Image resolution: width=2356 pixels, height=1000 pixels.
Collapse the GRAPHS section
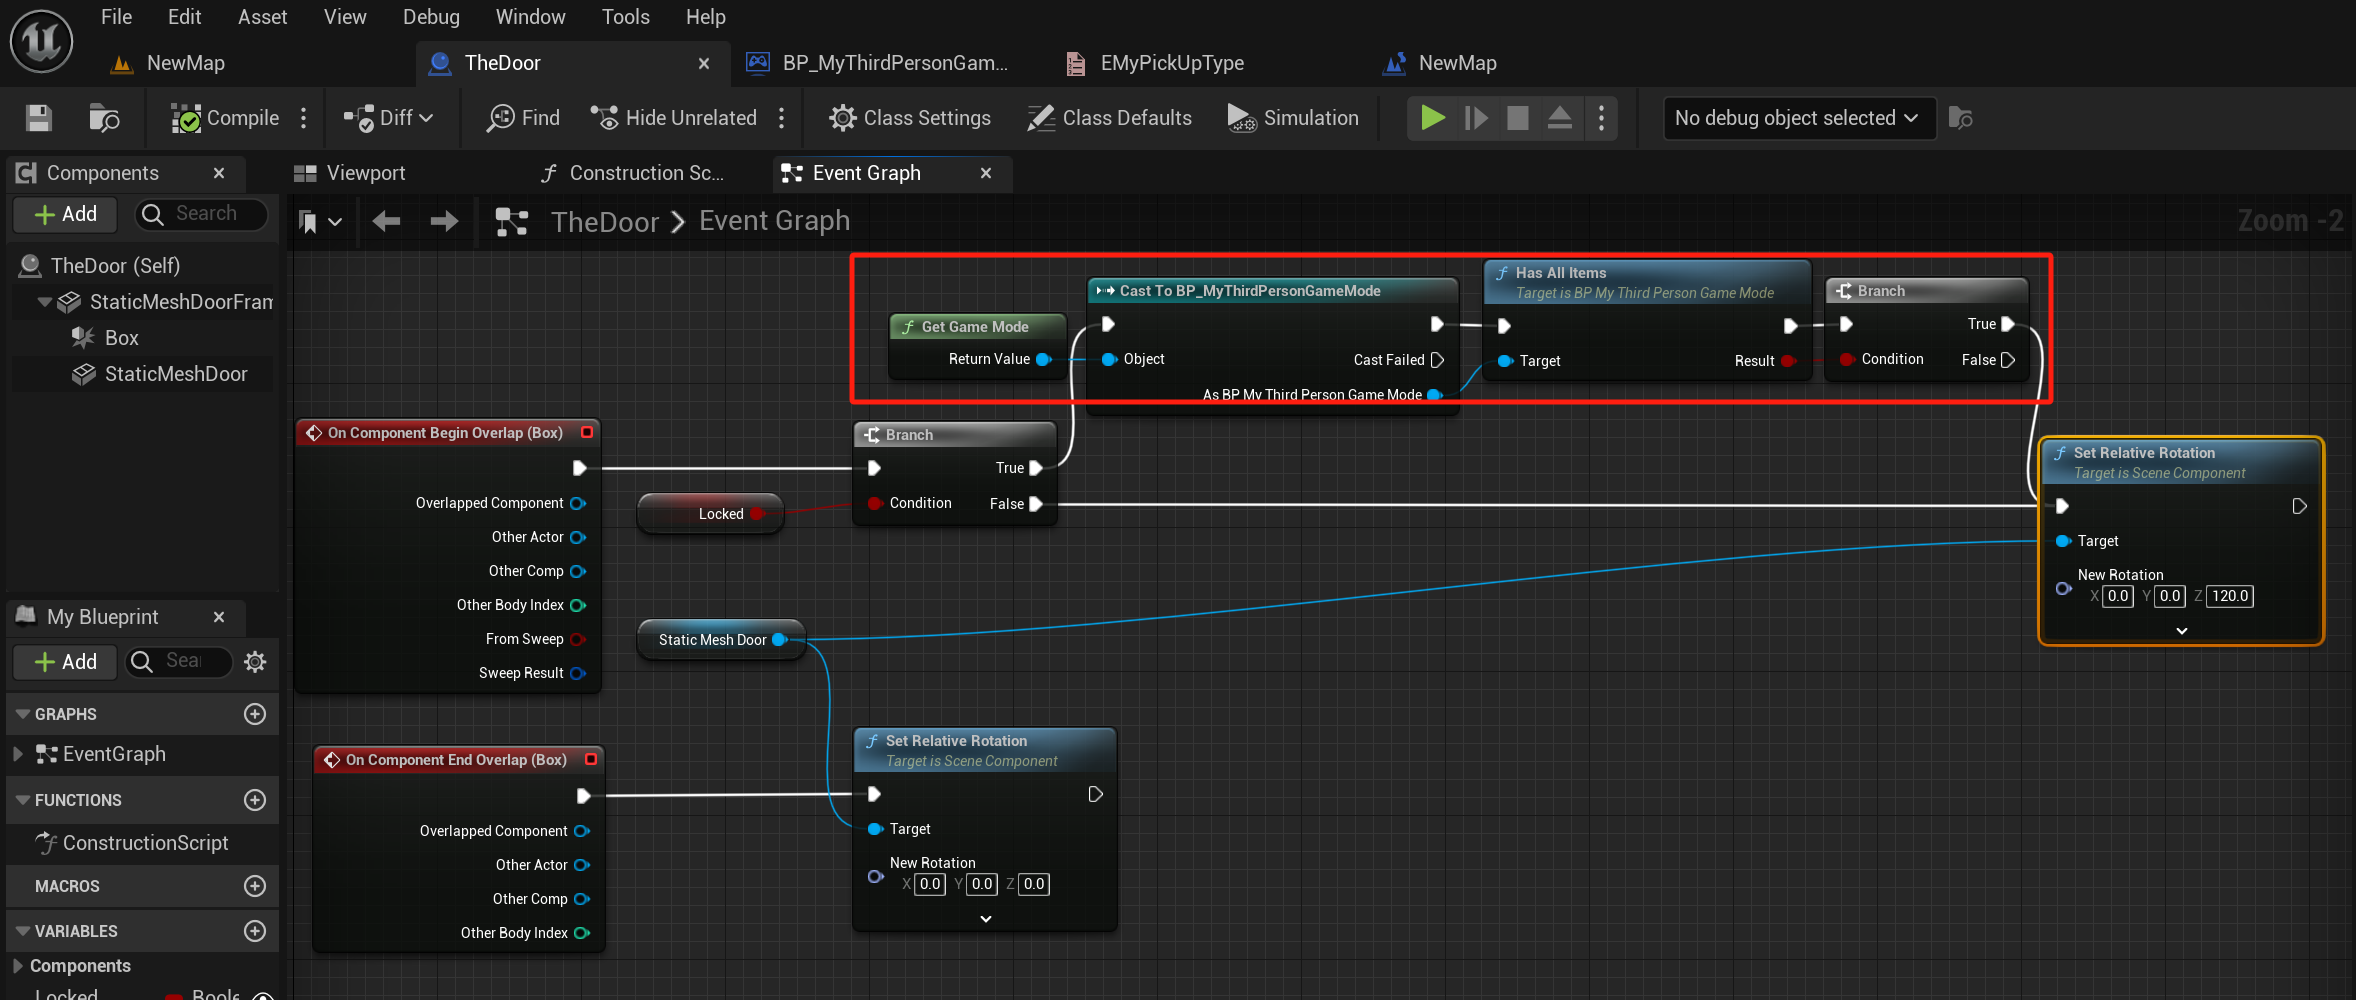[x=23, y=714]
